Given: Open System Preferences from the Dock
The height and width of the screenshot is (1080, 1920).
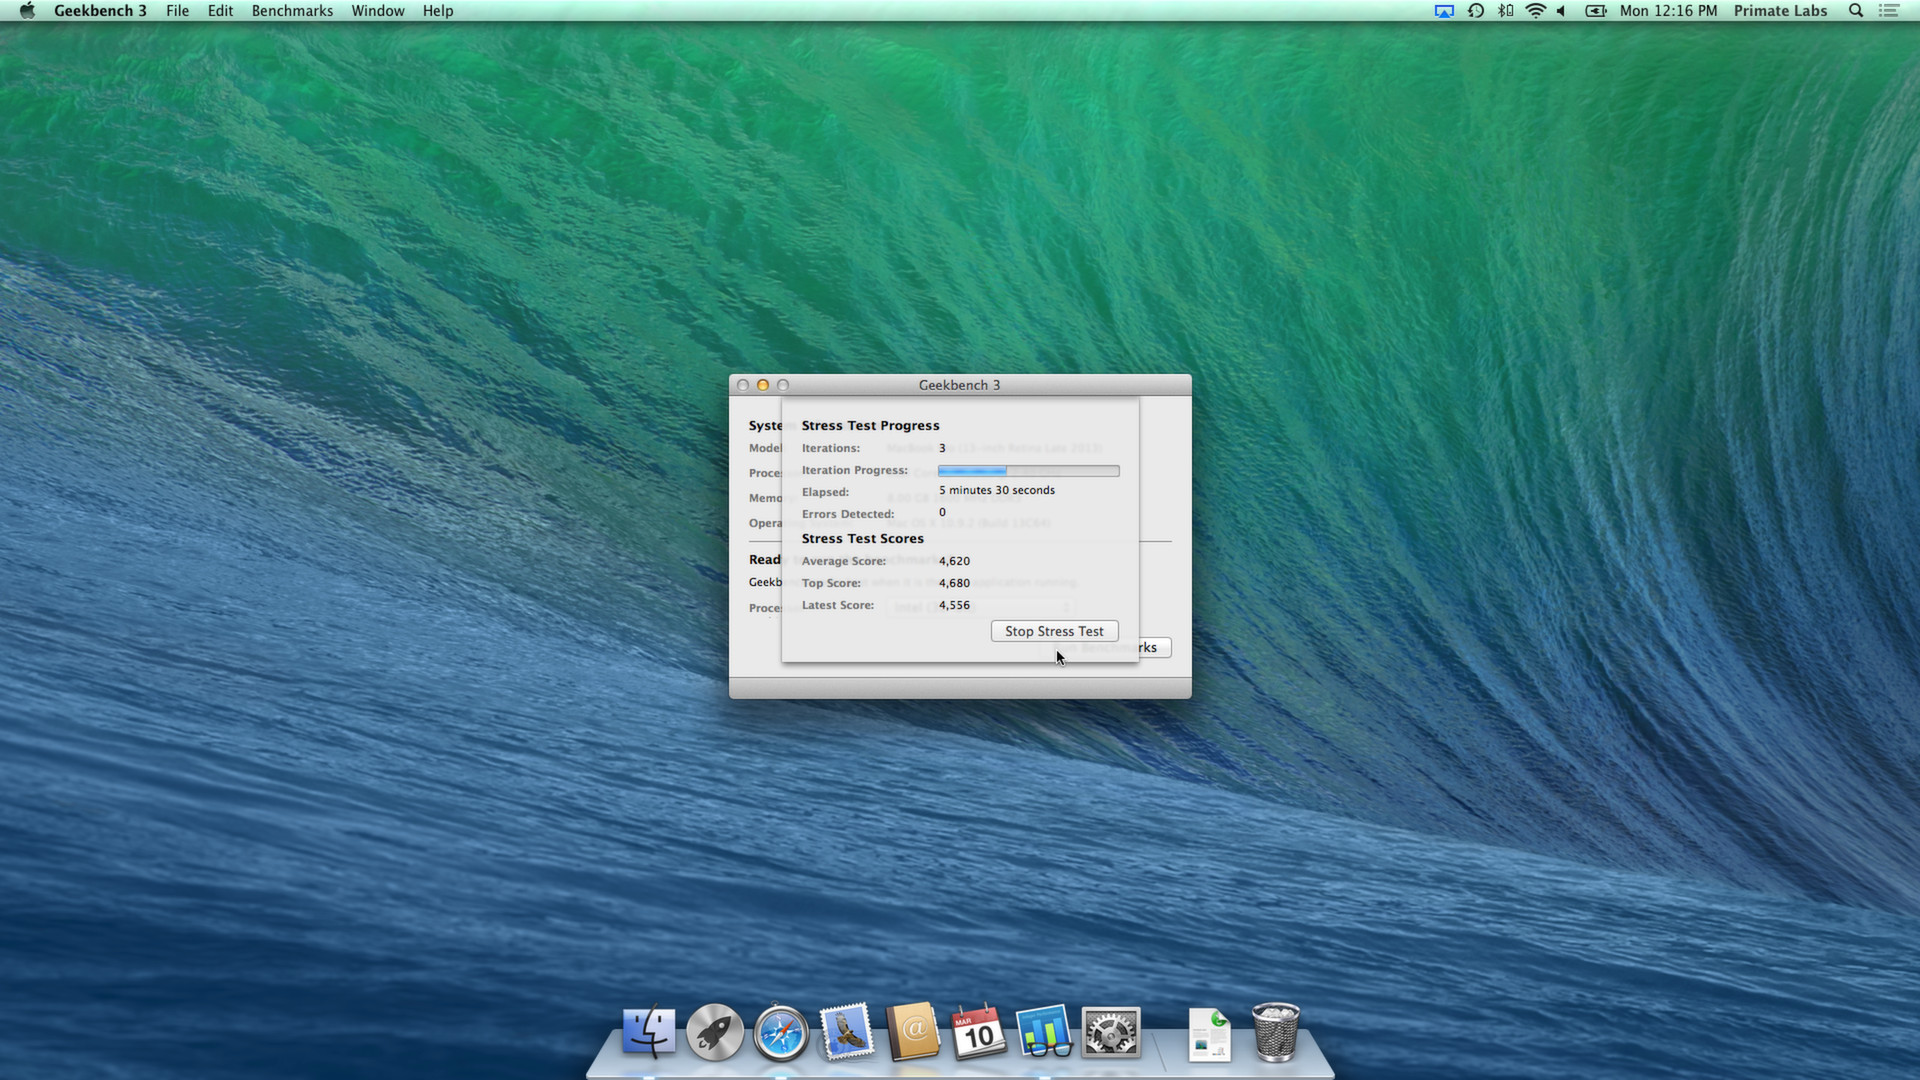Looking at the screenshot, I should 1111,1032.
